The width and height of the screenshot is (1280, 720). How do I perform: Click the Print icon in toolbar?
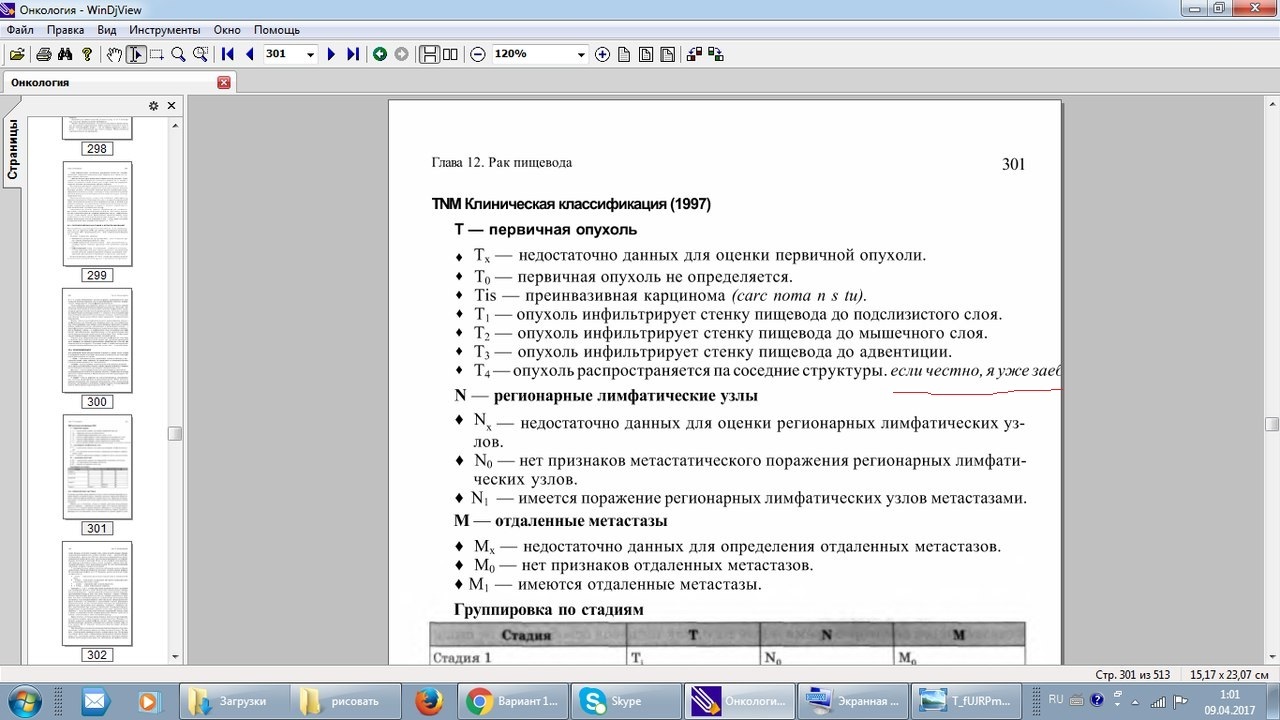[44, 54]
